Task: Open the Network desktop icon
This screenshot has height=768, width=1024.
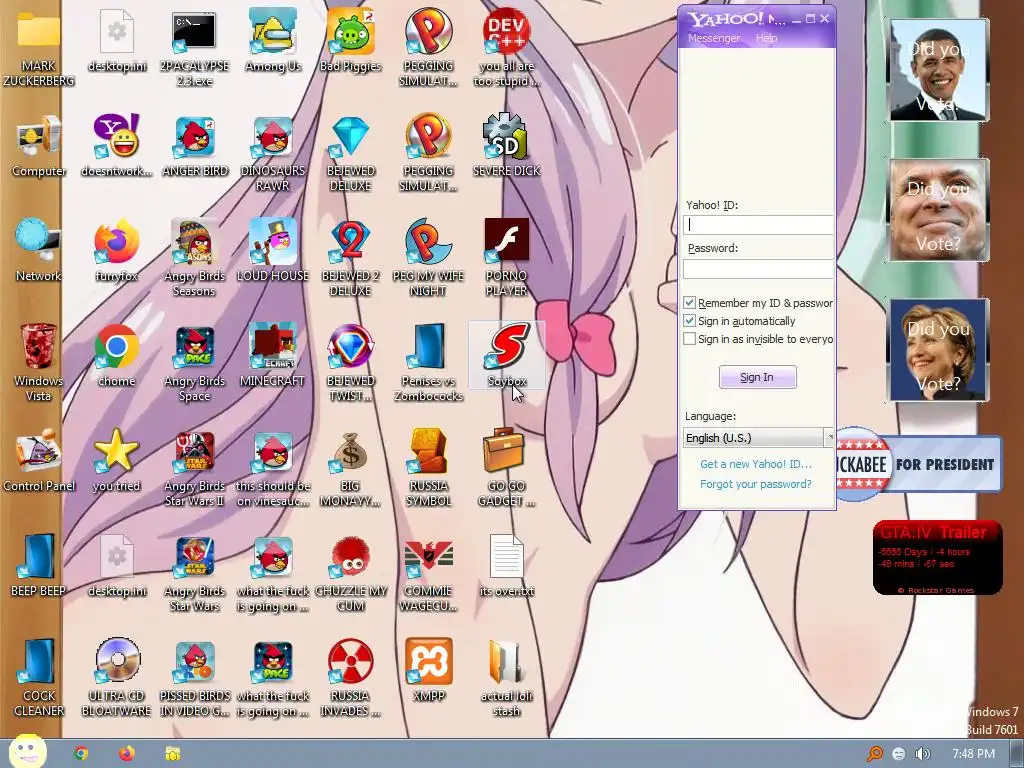Action: (39, 251)
